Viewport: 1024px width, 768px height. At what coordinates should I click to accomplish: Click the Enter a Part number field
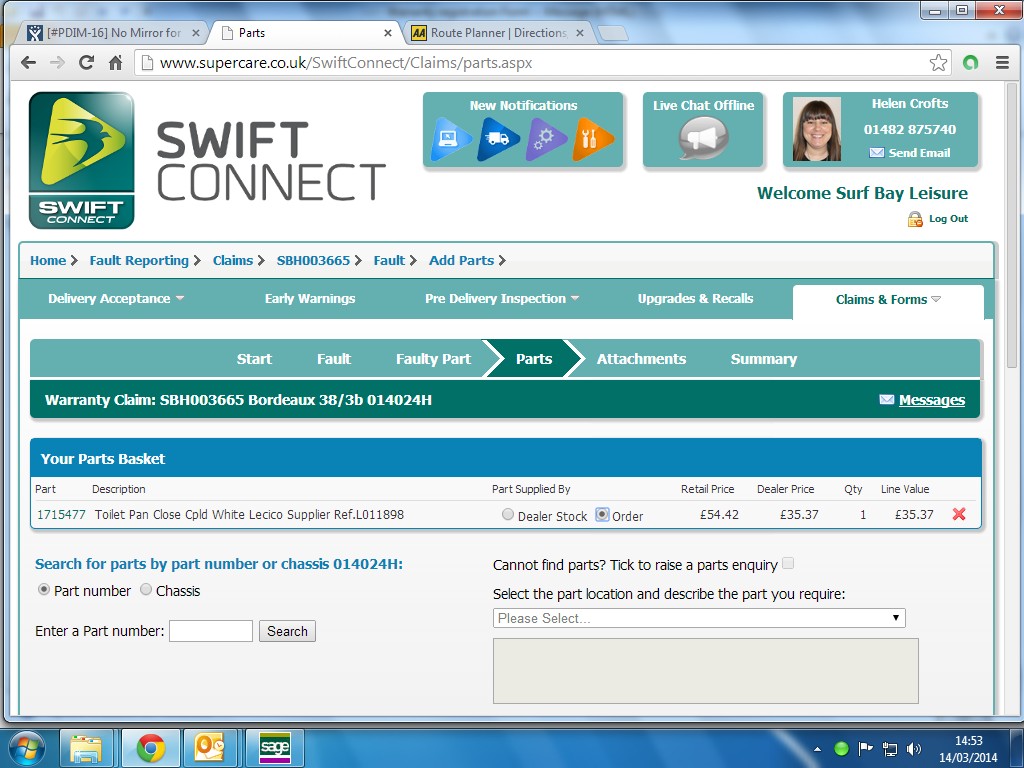tap(210, 631)
